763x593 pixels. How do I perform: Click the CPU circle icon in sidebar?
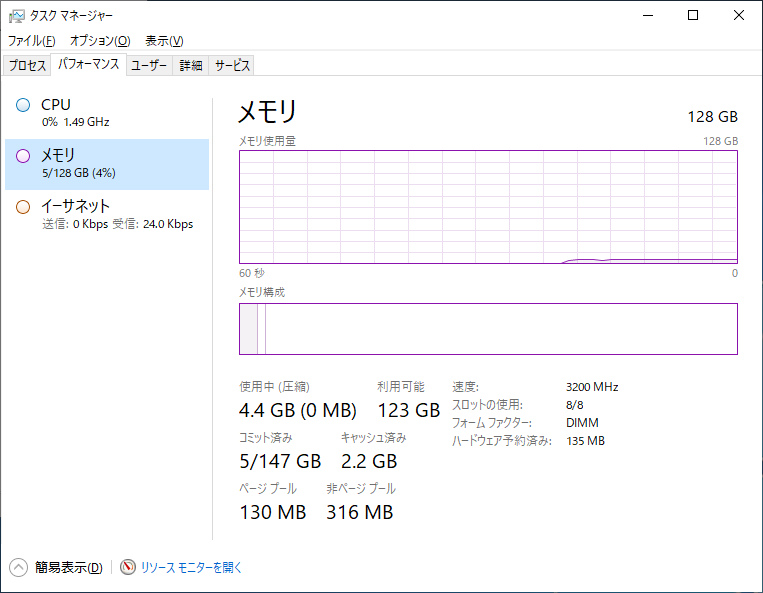[23, 105]
